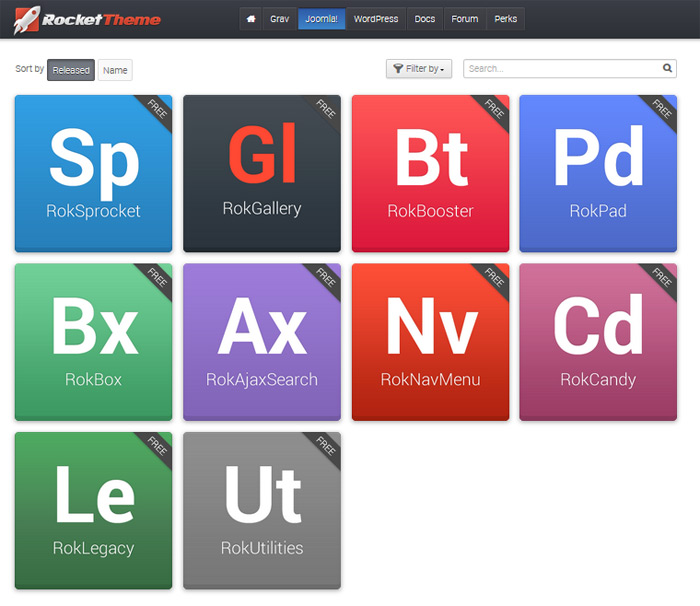Sort extensions by Released
The width and height of the screenshot is (700, 606).
point(71,70)
